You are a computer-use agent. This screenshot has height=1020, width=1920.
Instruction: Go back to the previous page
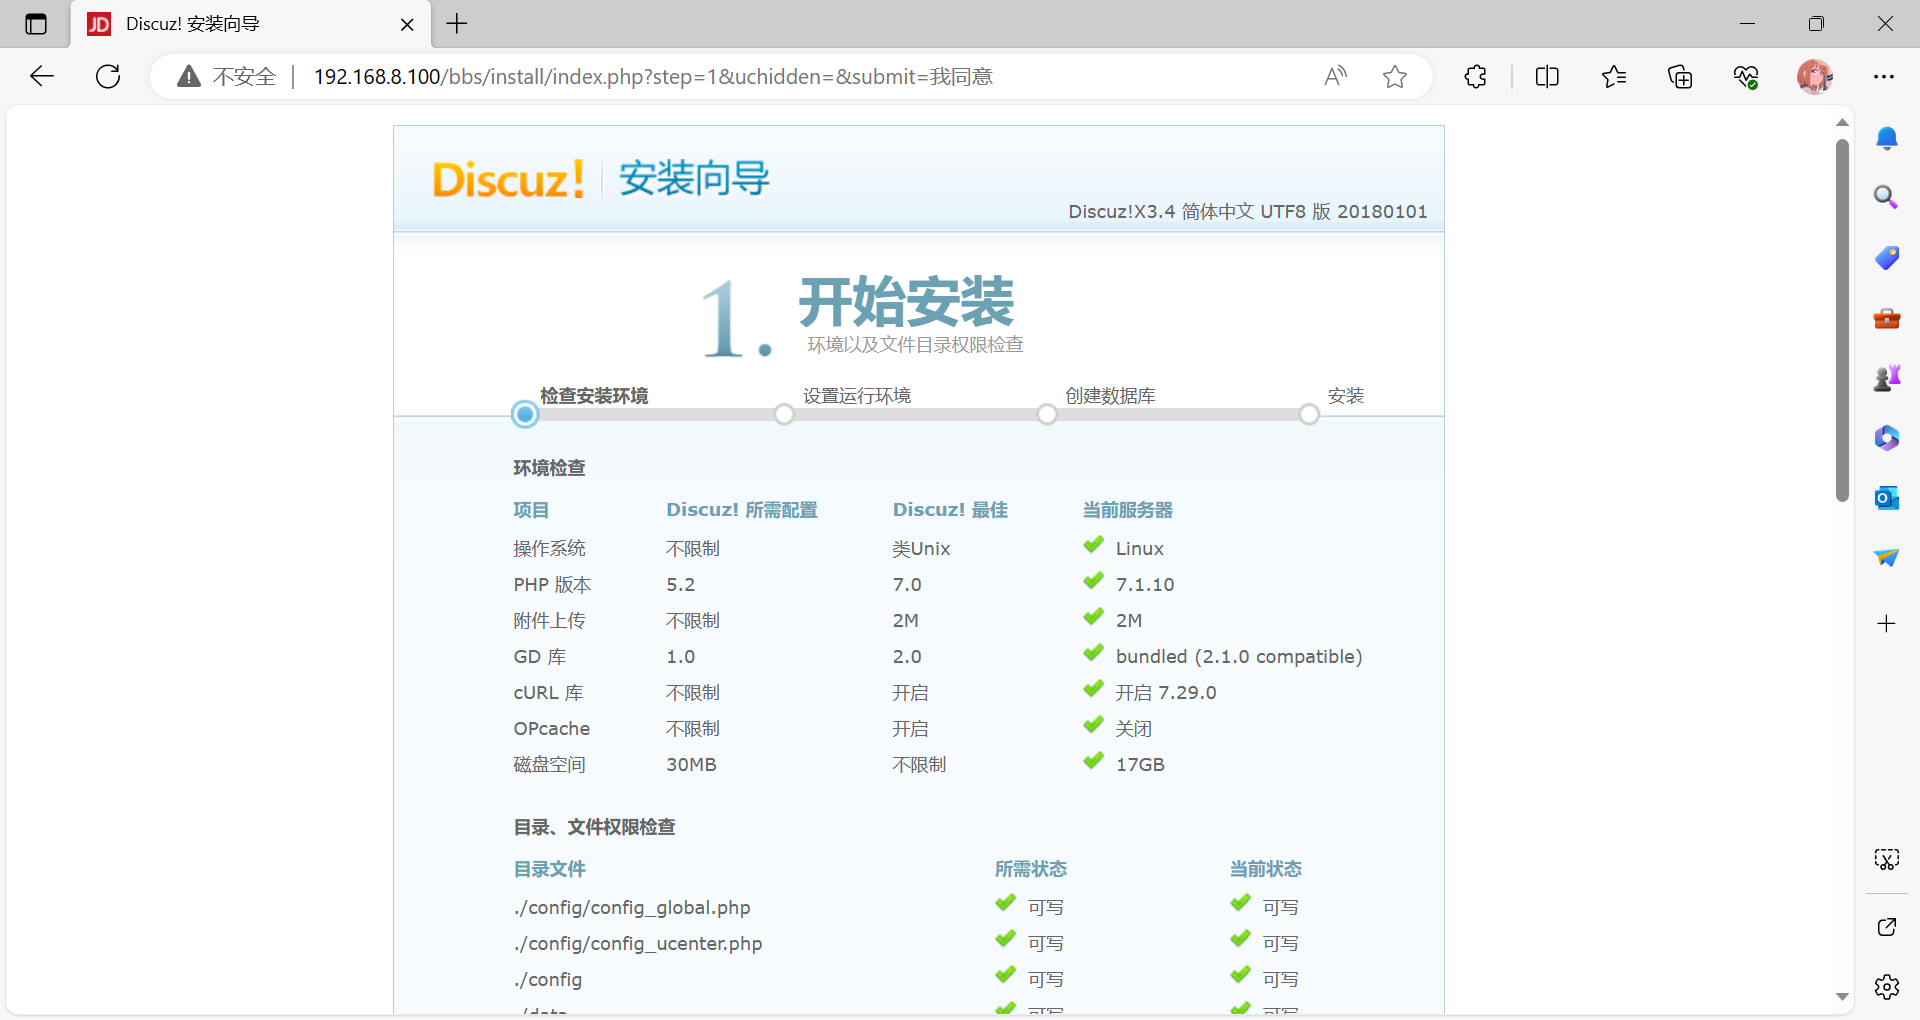42,76
